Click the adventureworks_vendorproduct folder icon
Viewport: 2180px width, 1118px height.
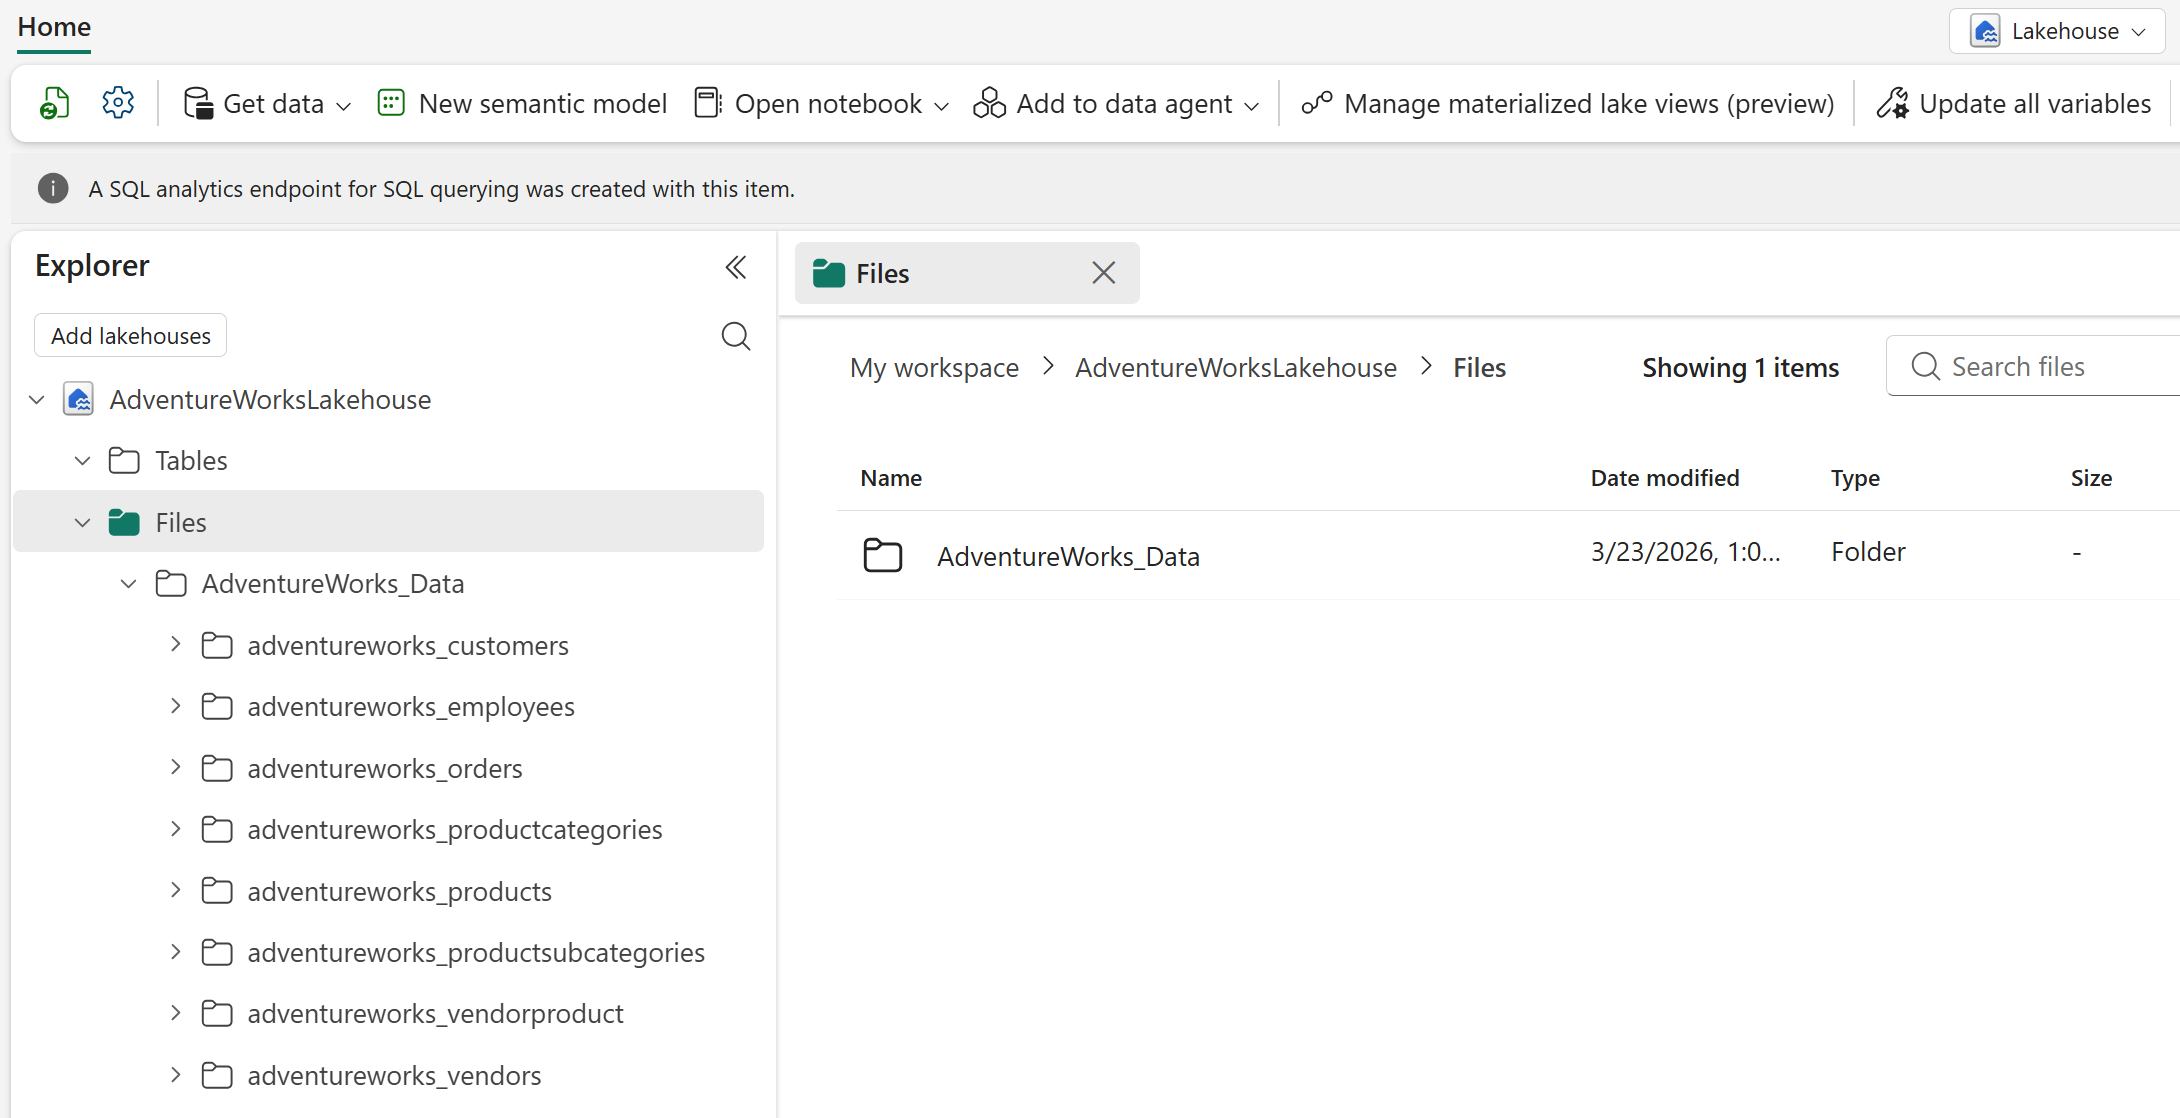[x=217, y=1014]
